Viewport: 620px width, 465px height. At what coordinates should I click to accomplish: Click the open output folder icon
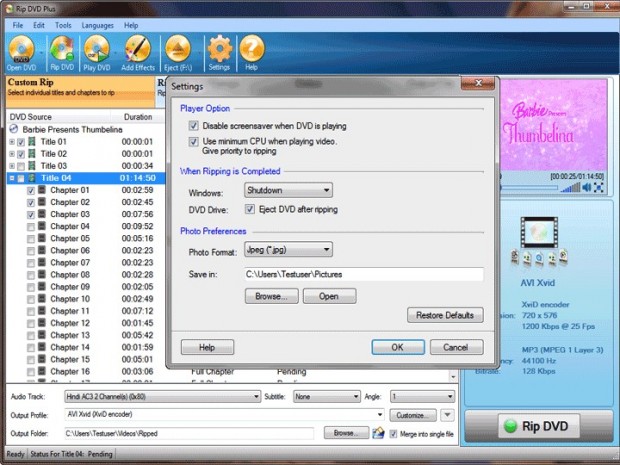[378, 433]
